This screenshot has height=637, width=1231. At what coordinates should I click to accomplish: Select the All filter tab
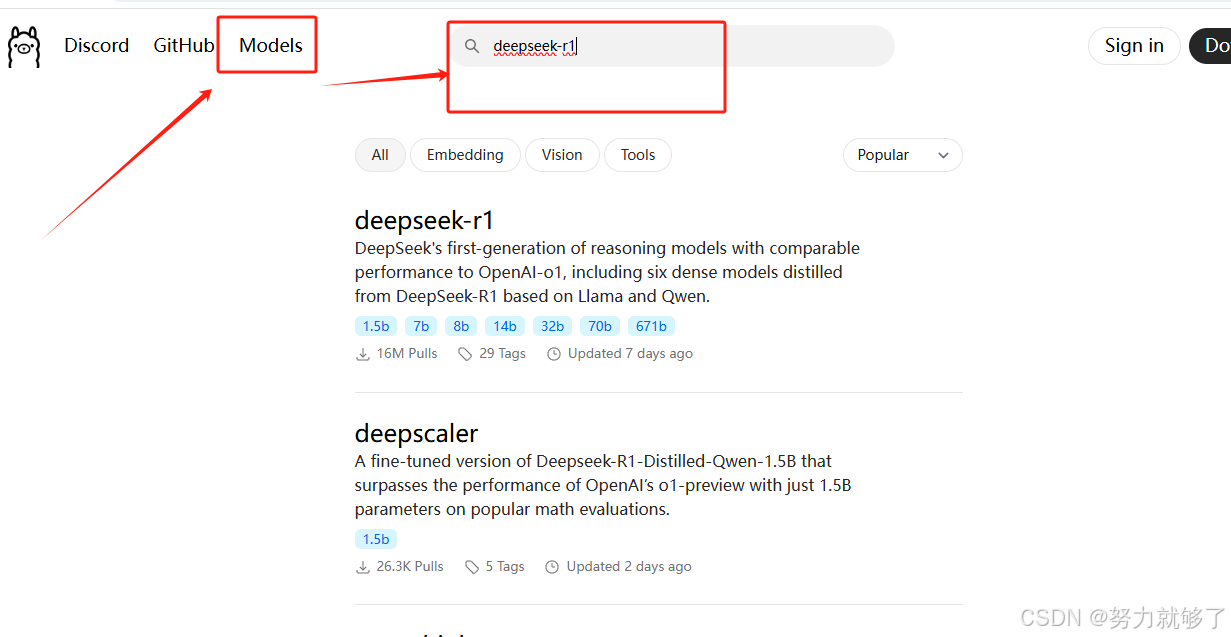click(380, 155)
